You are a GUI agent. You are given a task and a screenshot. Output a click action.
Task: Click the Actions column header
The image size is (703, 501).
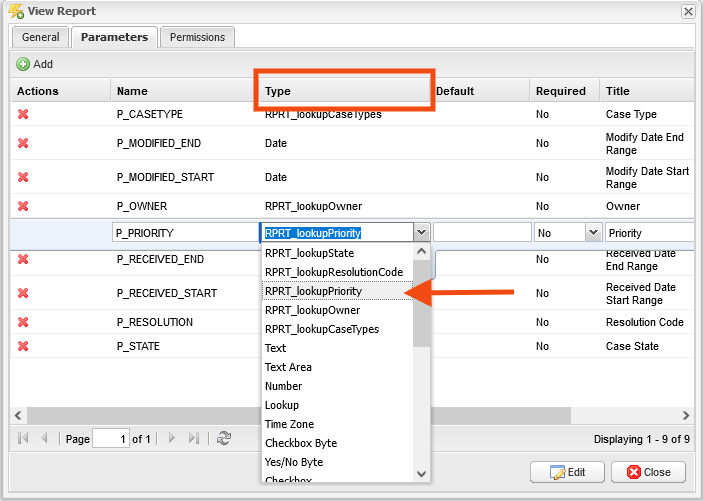(61, 91)
